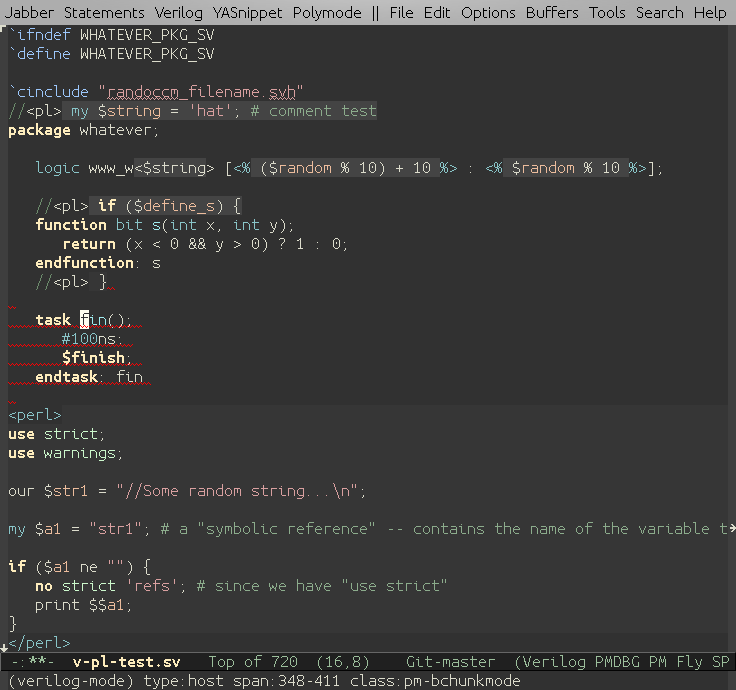This screenshot has width=736, height=690.
Task: Click the line truncation arrow at right edge
Action: tap(731, 528)
